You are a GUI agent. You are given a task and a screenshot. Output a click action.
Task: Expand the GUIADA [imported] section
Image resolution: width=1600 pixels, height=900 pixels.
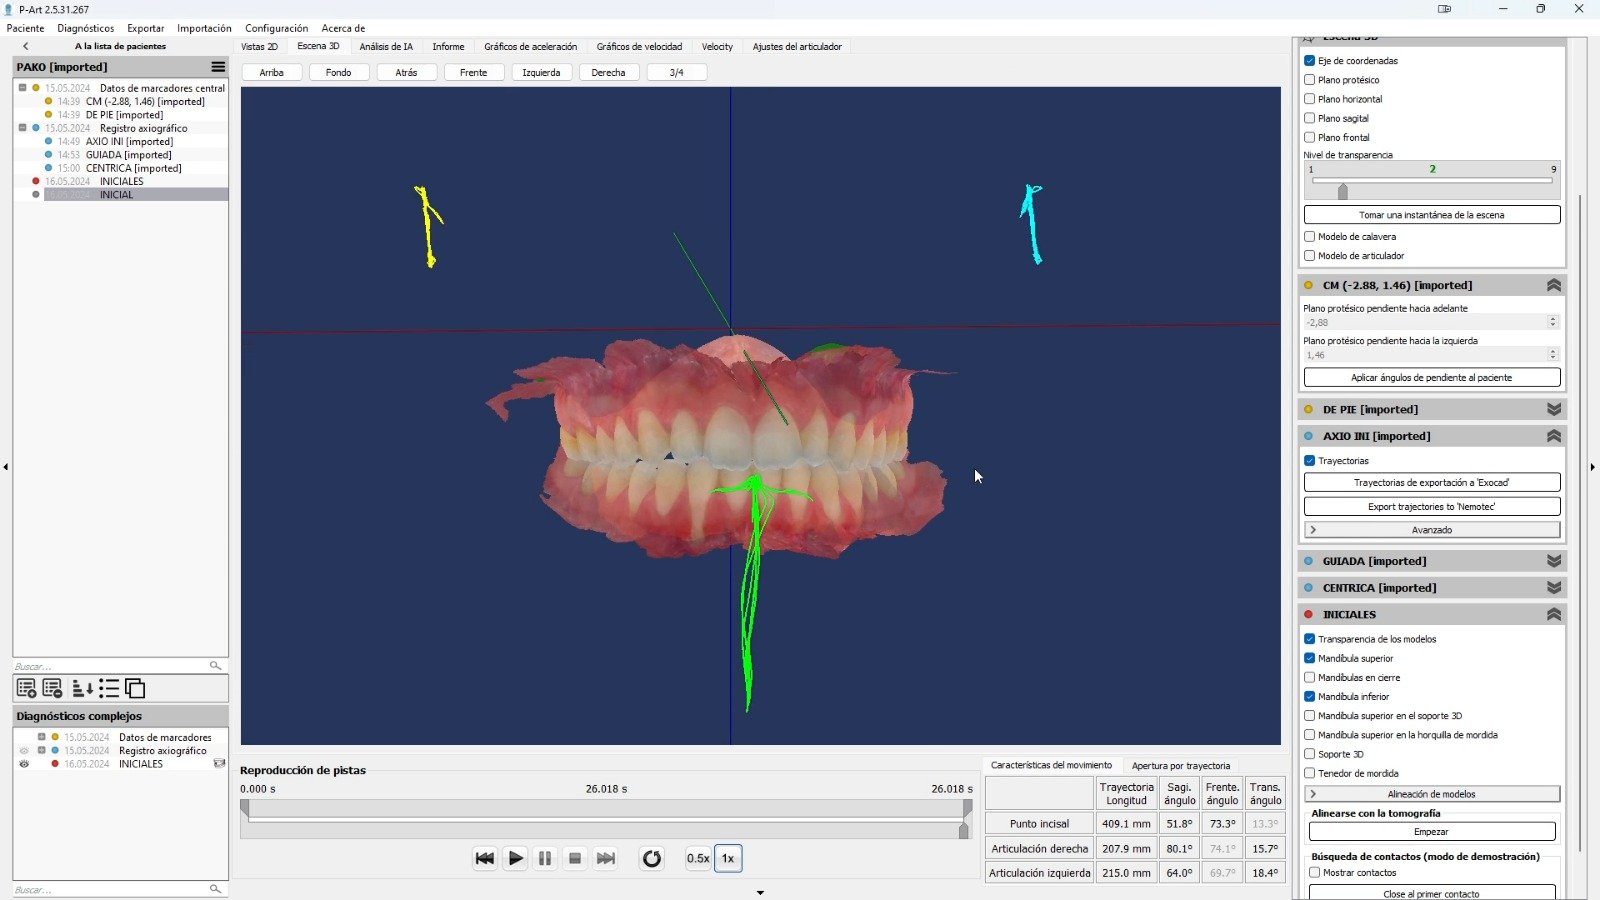coord(1553,561)
